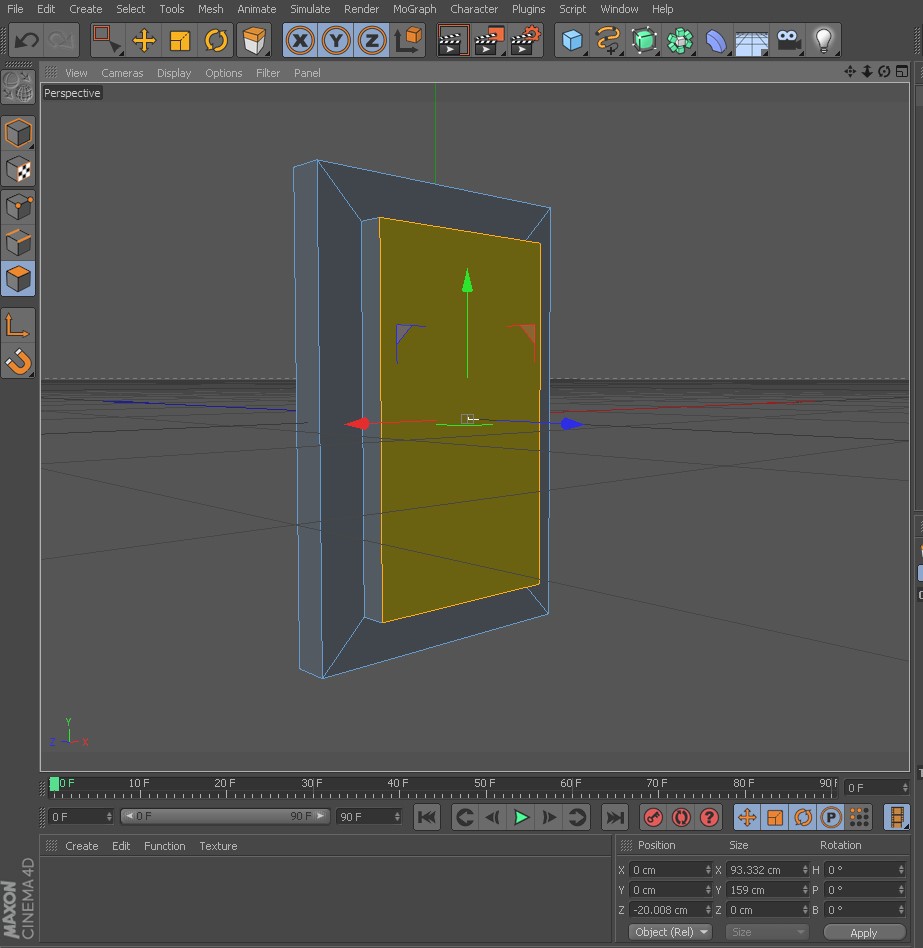Screen dimensions: 923x948
Task: Open the disabled Size dropdown
Action: point(767,932)
